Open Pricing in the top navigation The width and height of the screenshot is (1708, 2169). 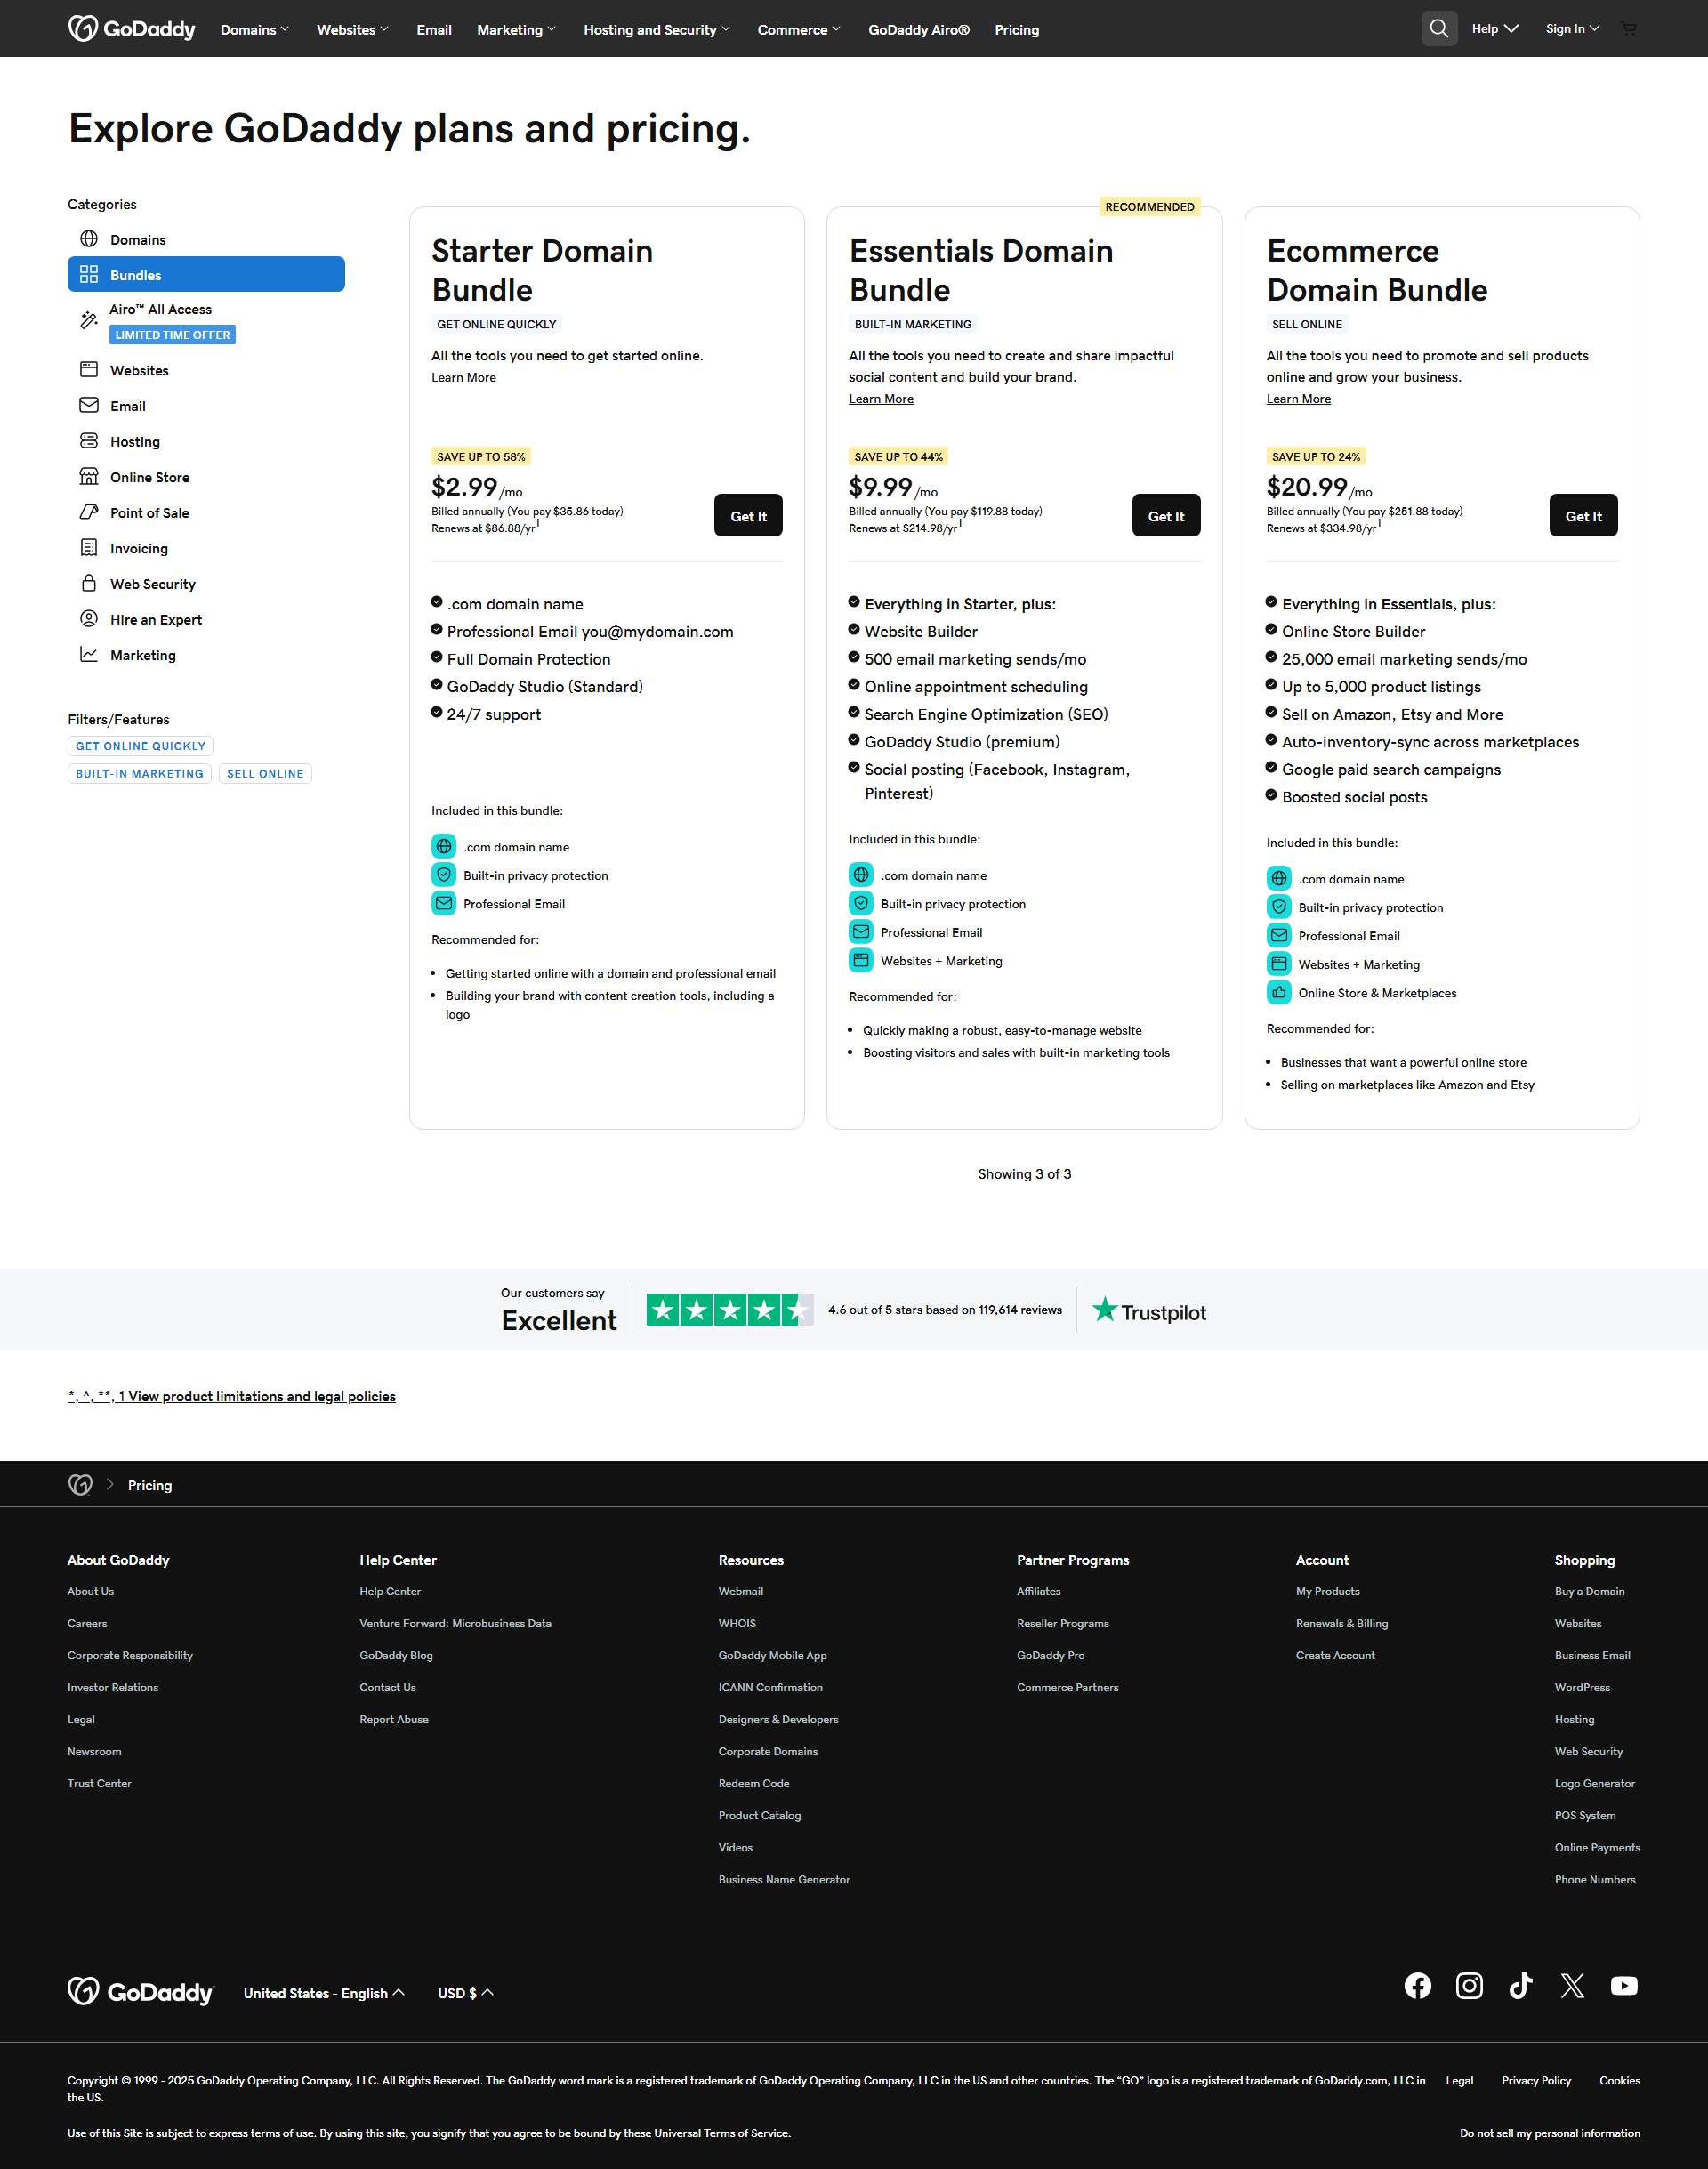(1017, 30)
